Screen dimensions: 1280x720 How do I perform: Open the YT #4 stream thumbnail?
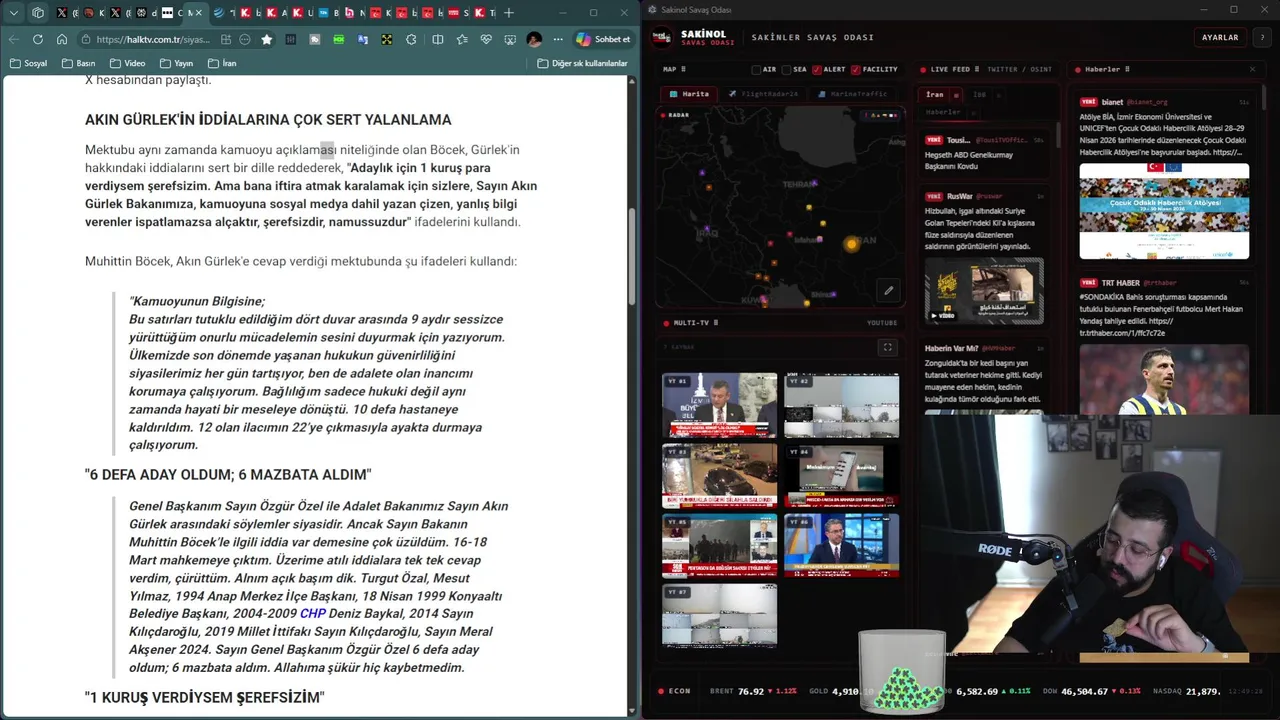(x=841, y=476)
